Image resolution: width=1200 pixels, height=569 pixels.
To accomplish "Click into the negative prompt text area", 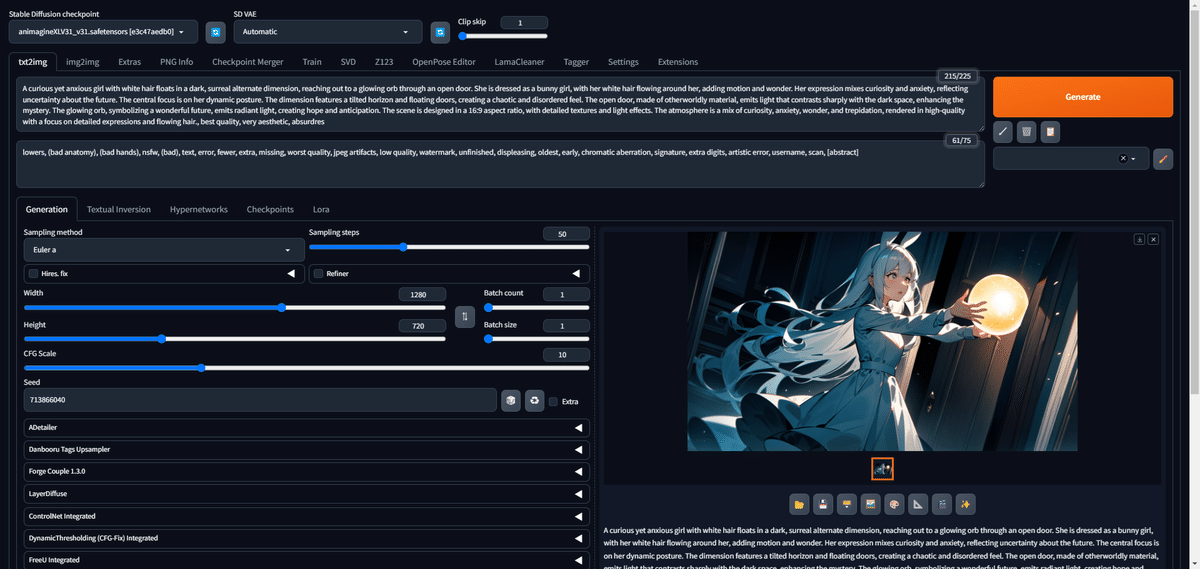I will point(500,163).
